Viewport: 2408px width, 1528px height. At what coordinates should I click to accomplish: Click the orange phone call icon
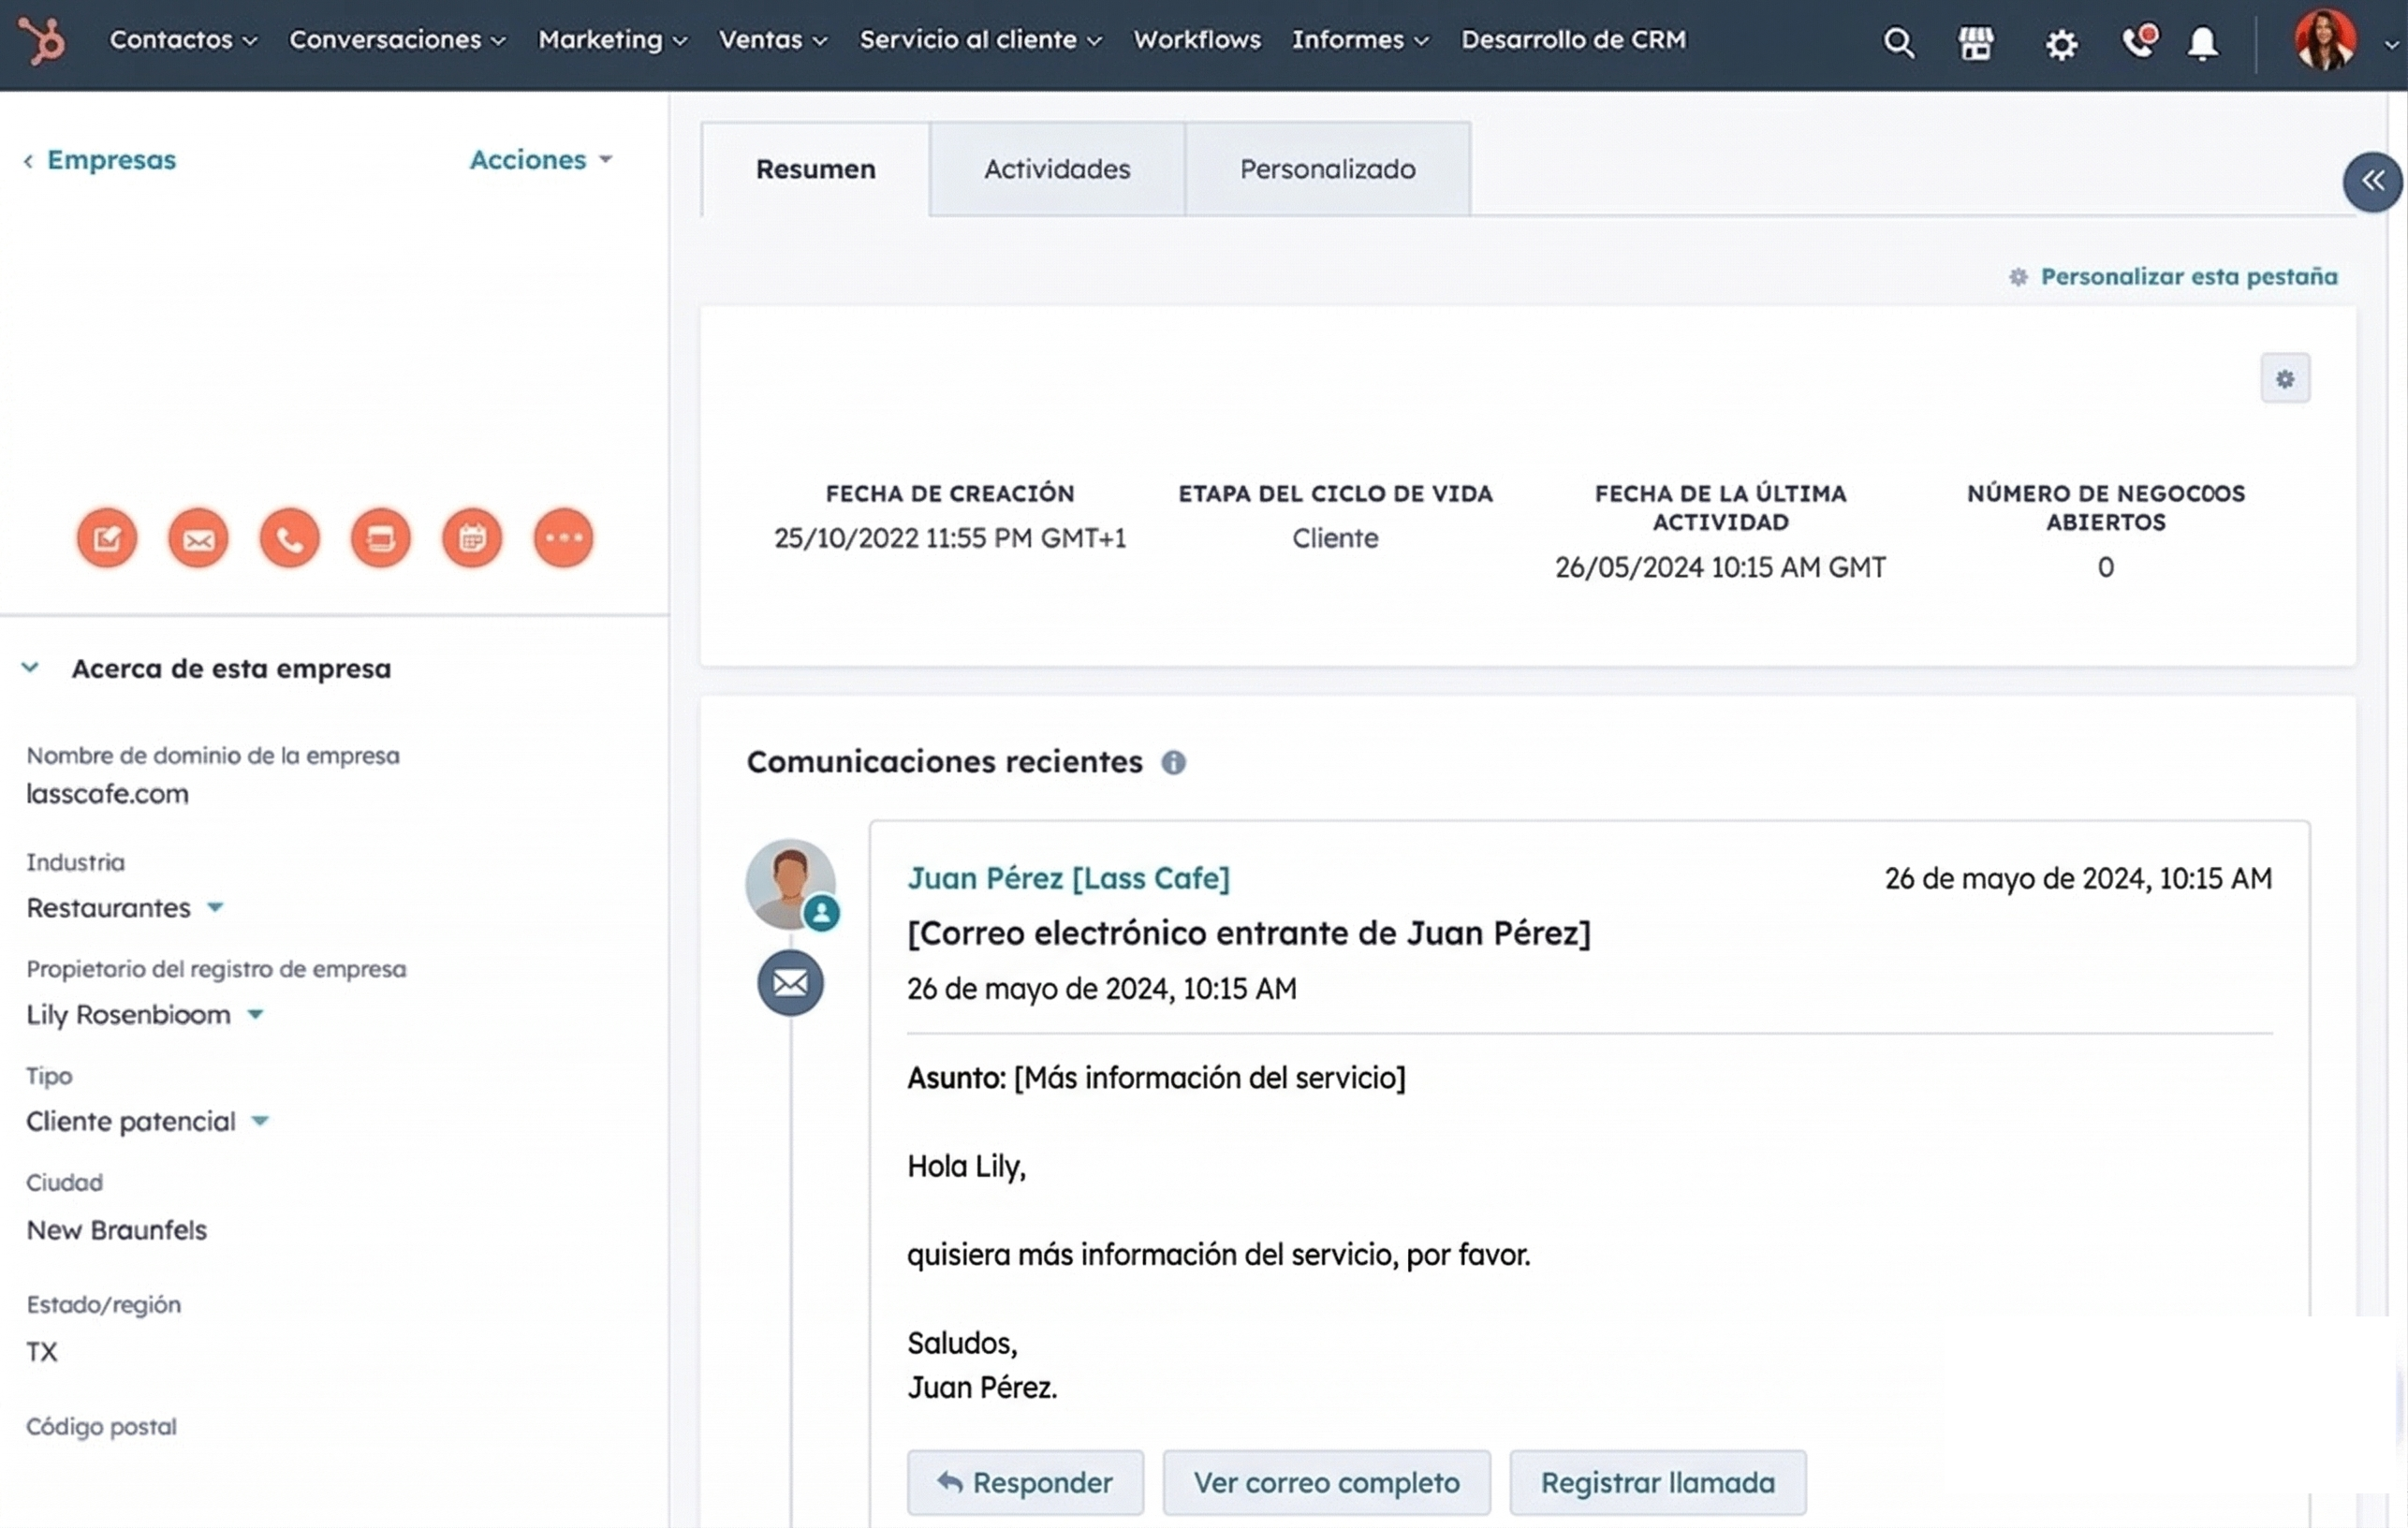coord(289,538)
